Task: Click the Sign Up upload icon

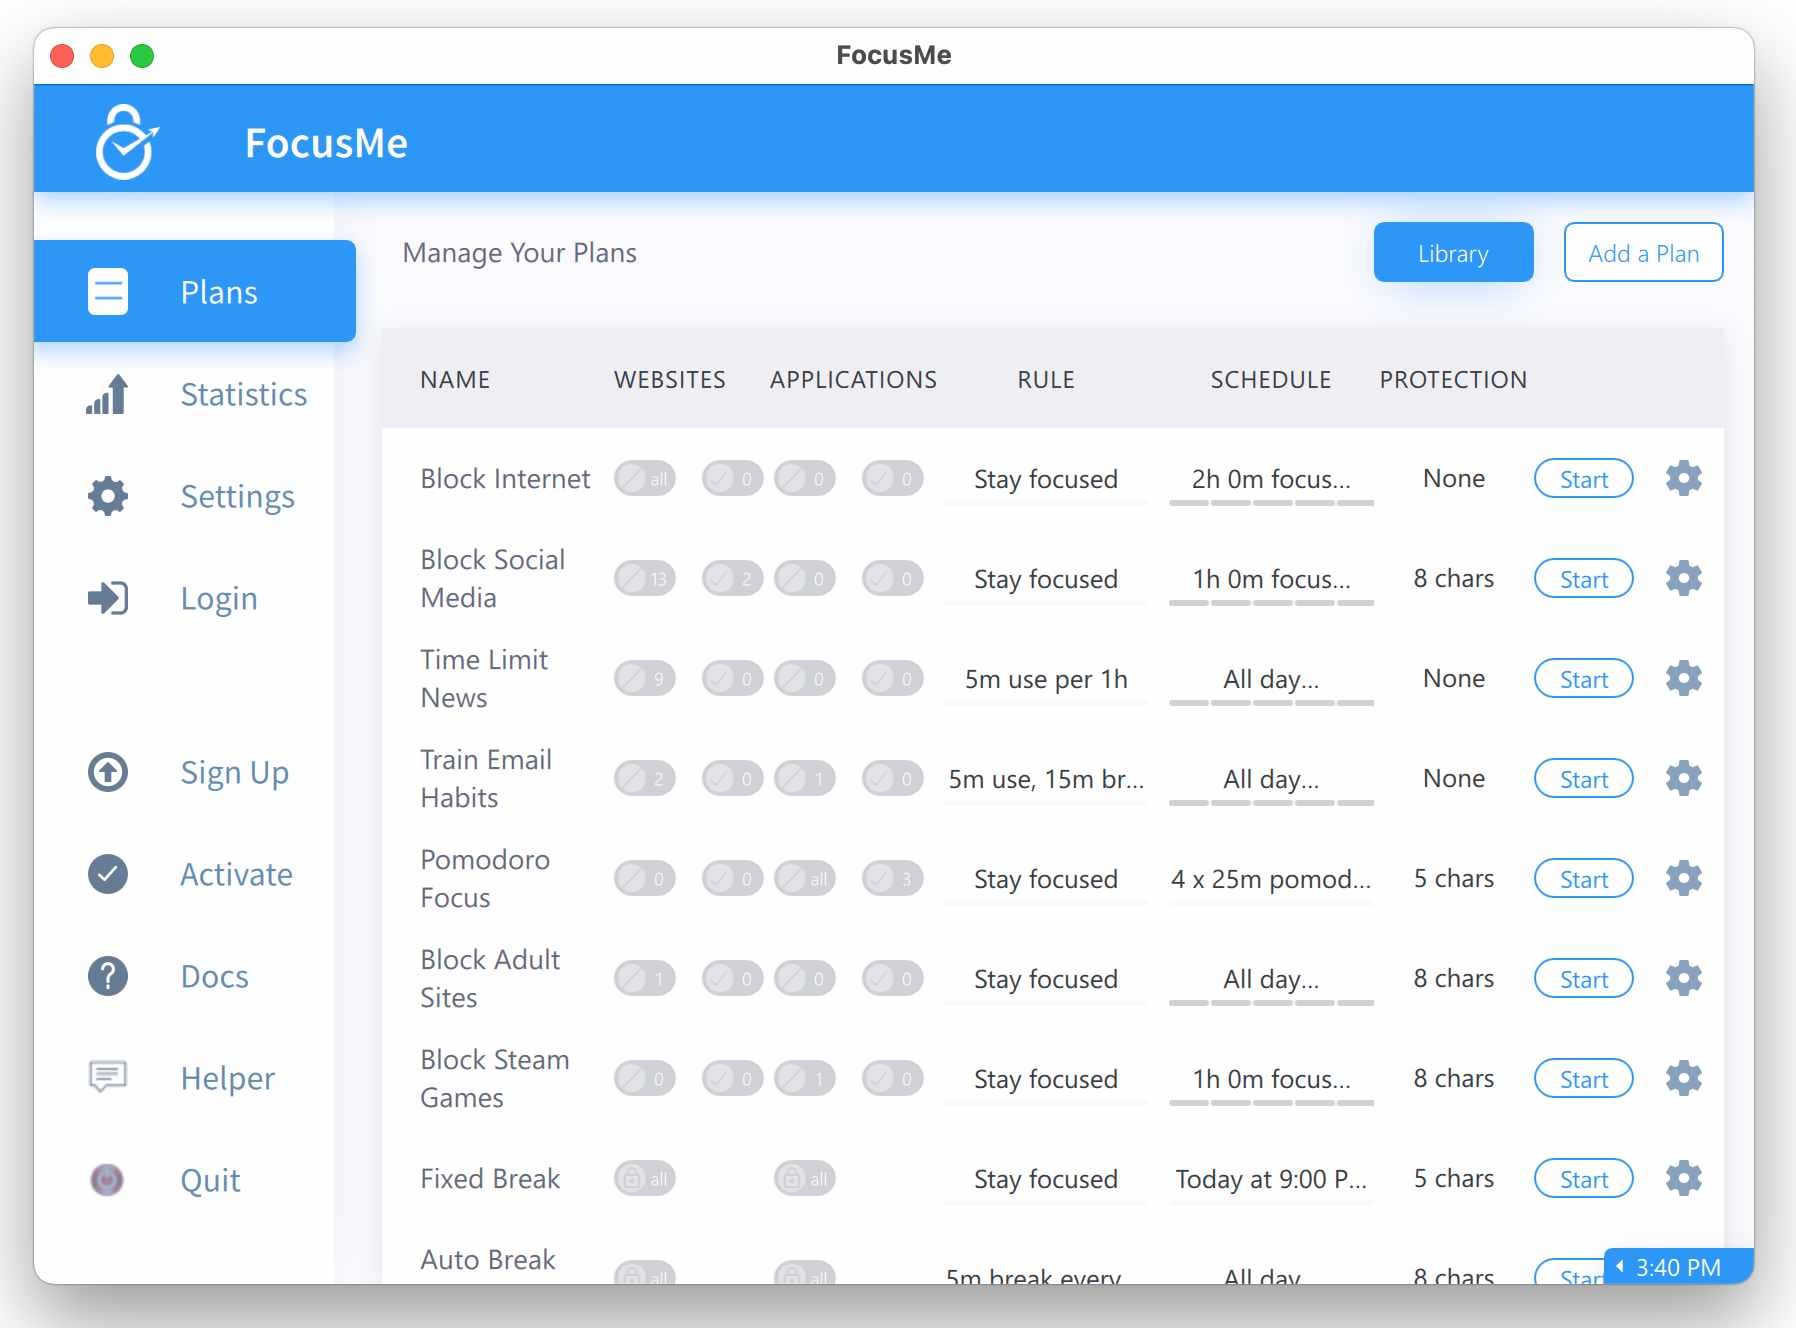Action: [x=108, y=772]
